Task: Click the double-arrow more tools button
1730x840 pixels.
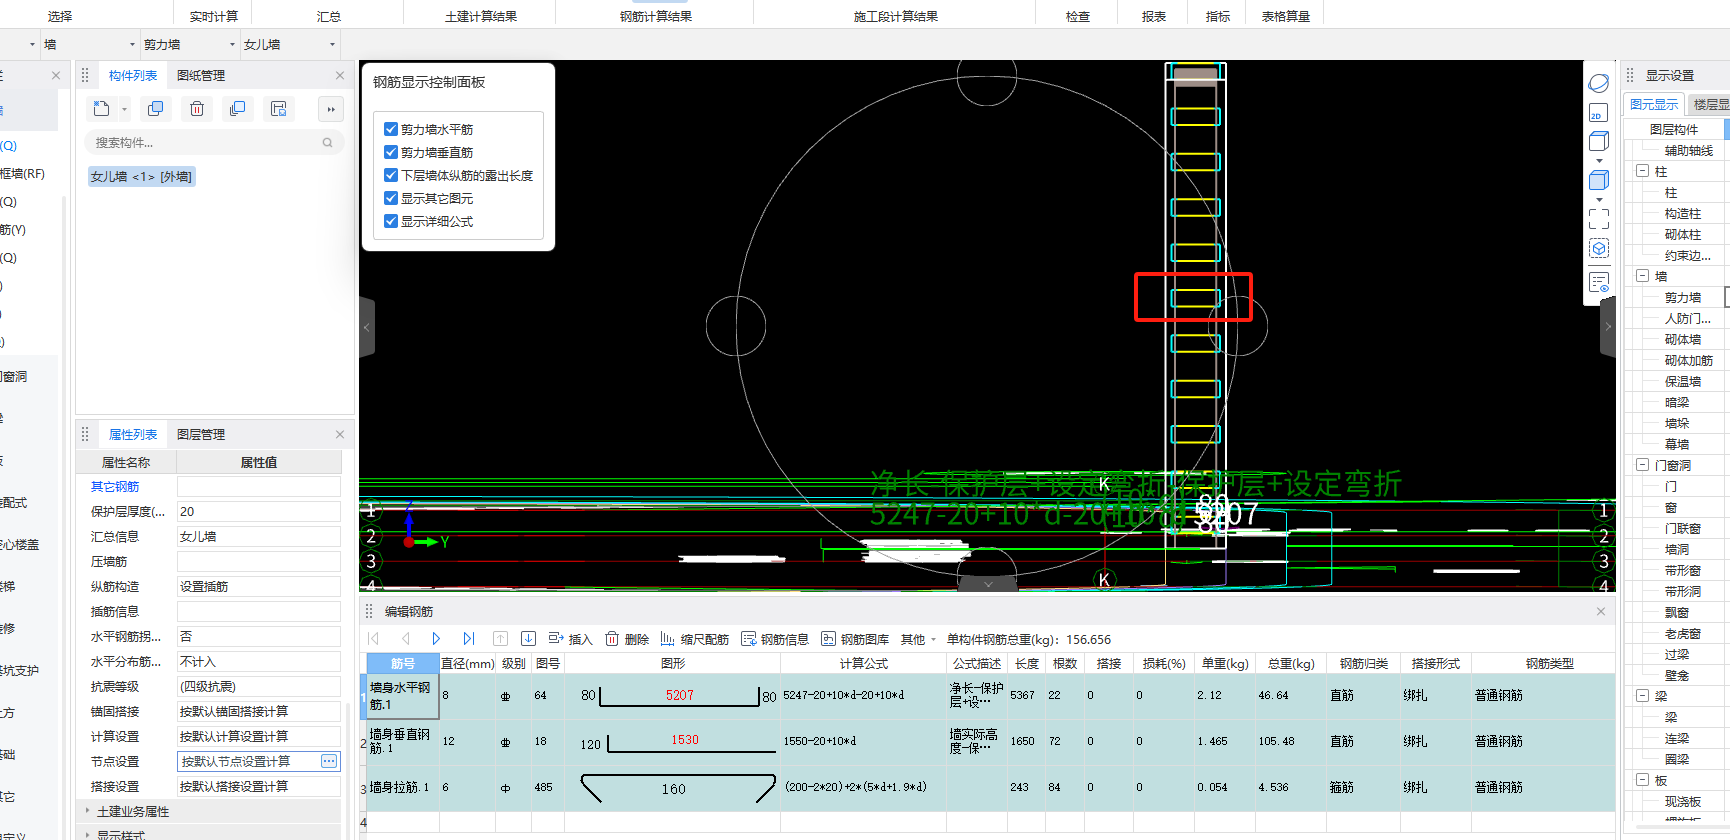Action: point(331,109)
